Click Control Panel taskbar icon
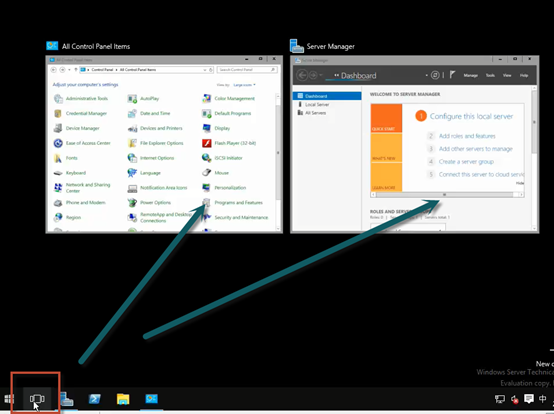Viewport: 554px width, 414px height. tap(152, 399)
